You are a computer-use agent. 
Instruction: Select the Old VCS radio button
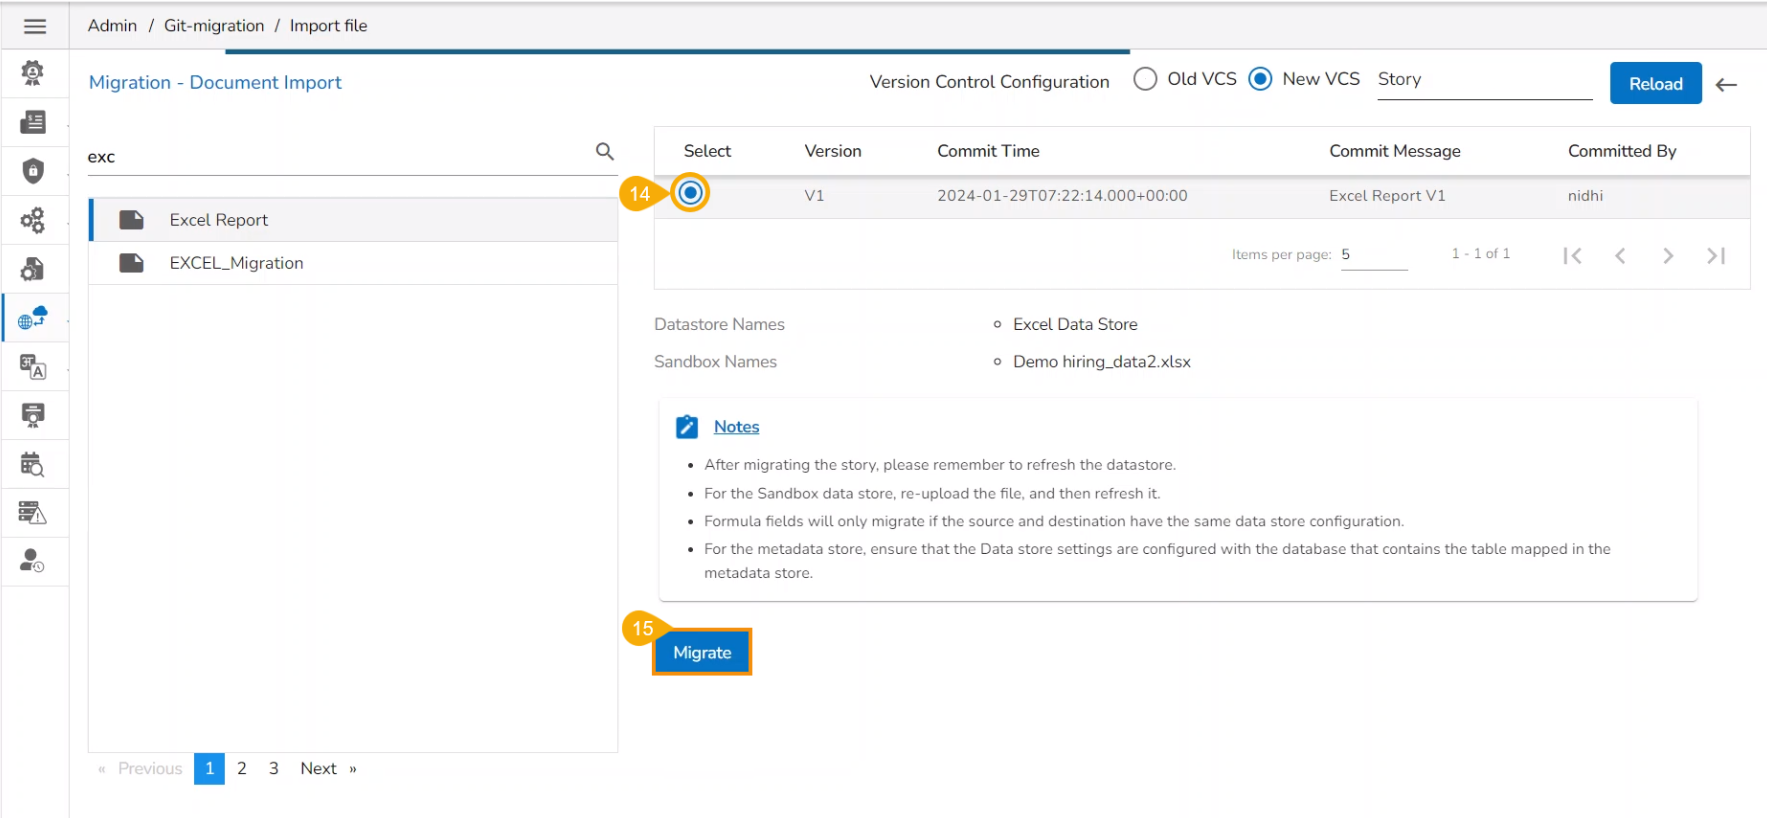(1145, 79)
